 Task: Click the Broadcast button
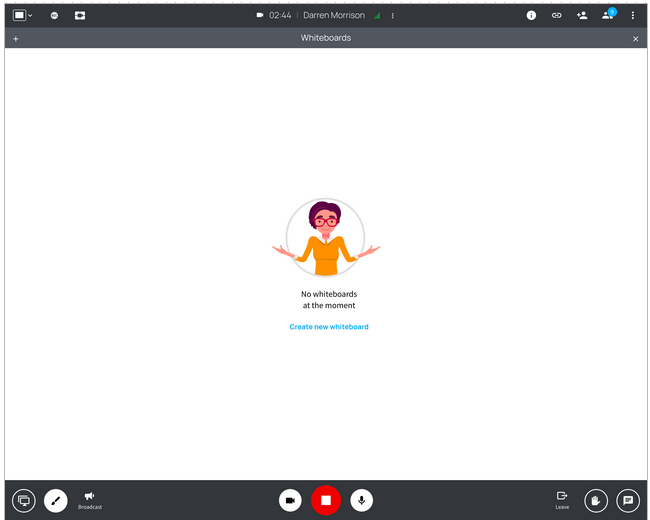[90, 500]
